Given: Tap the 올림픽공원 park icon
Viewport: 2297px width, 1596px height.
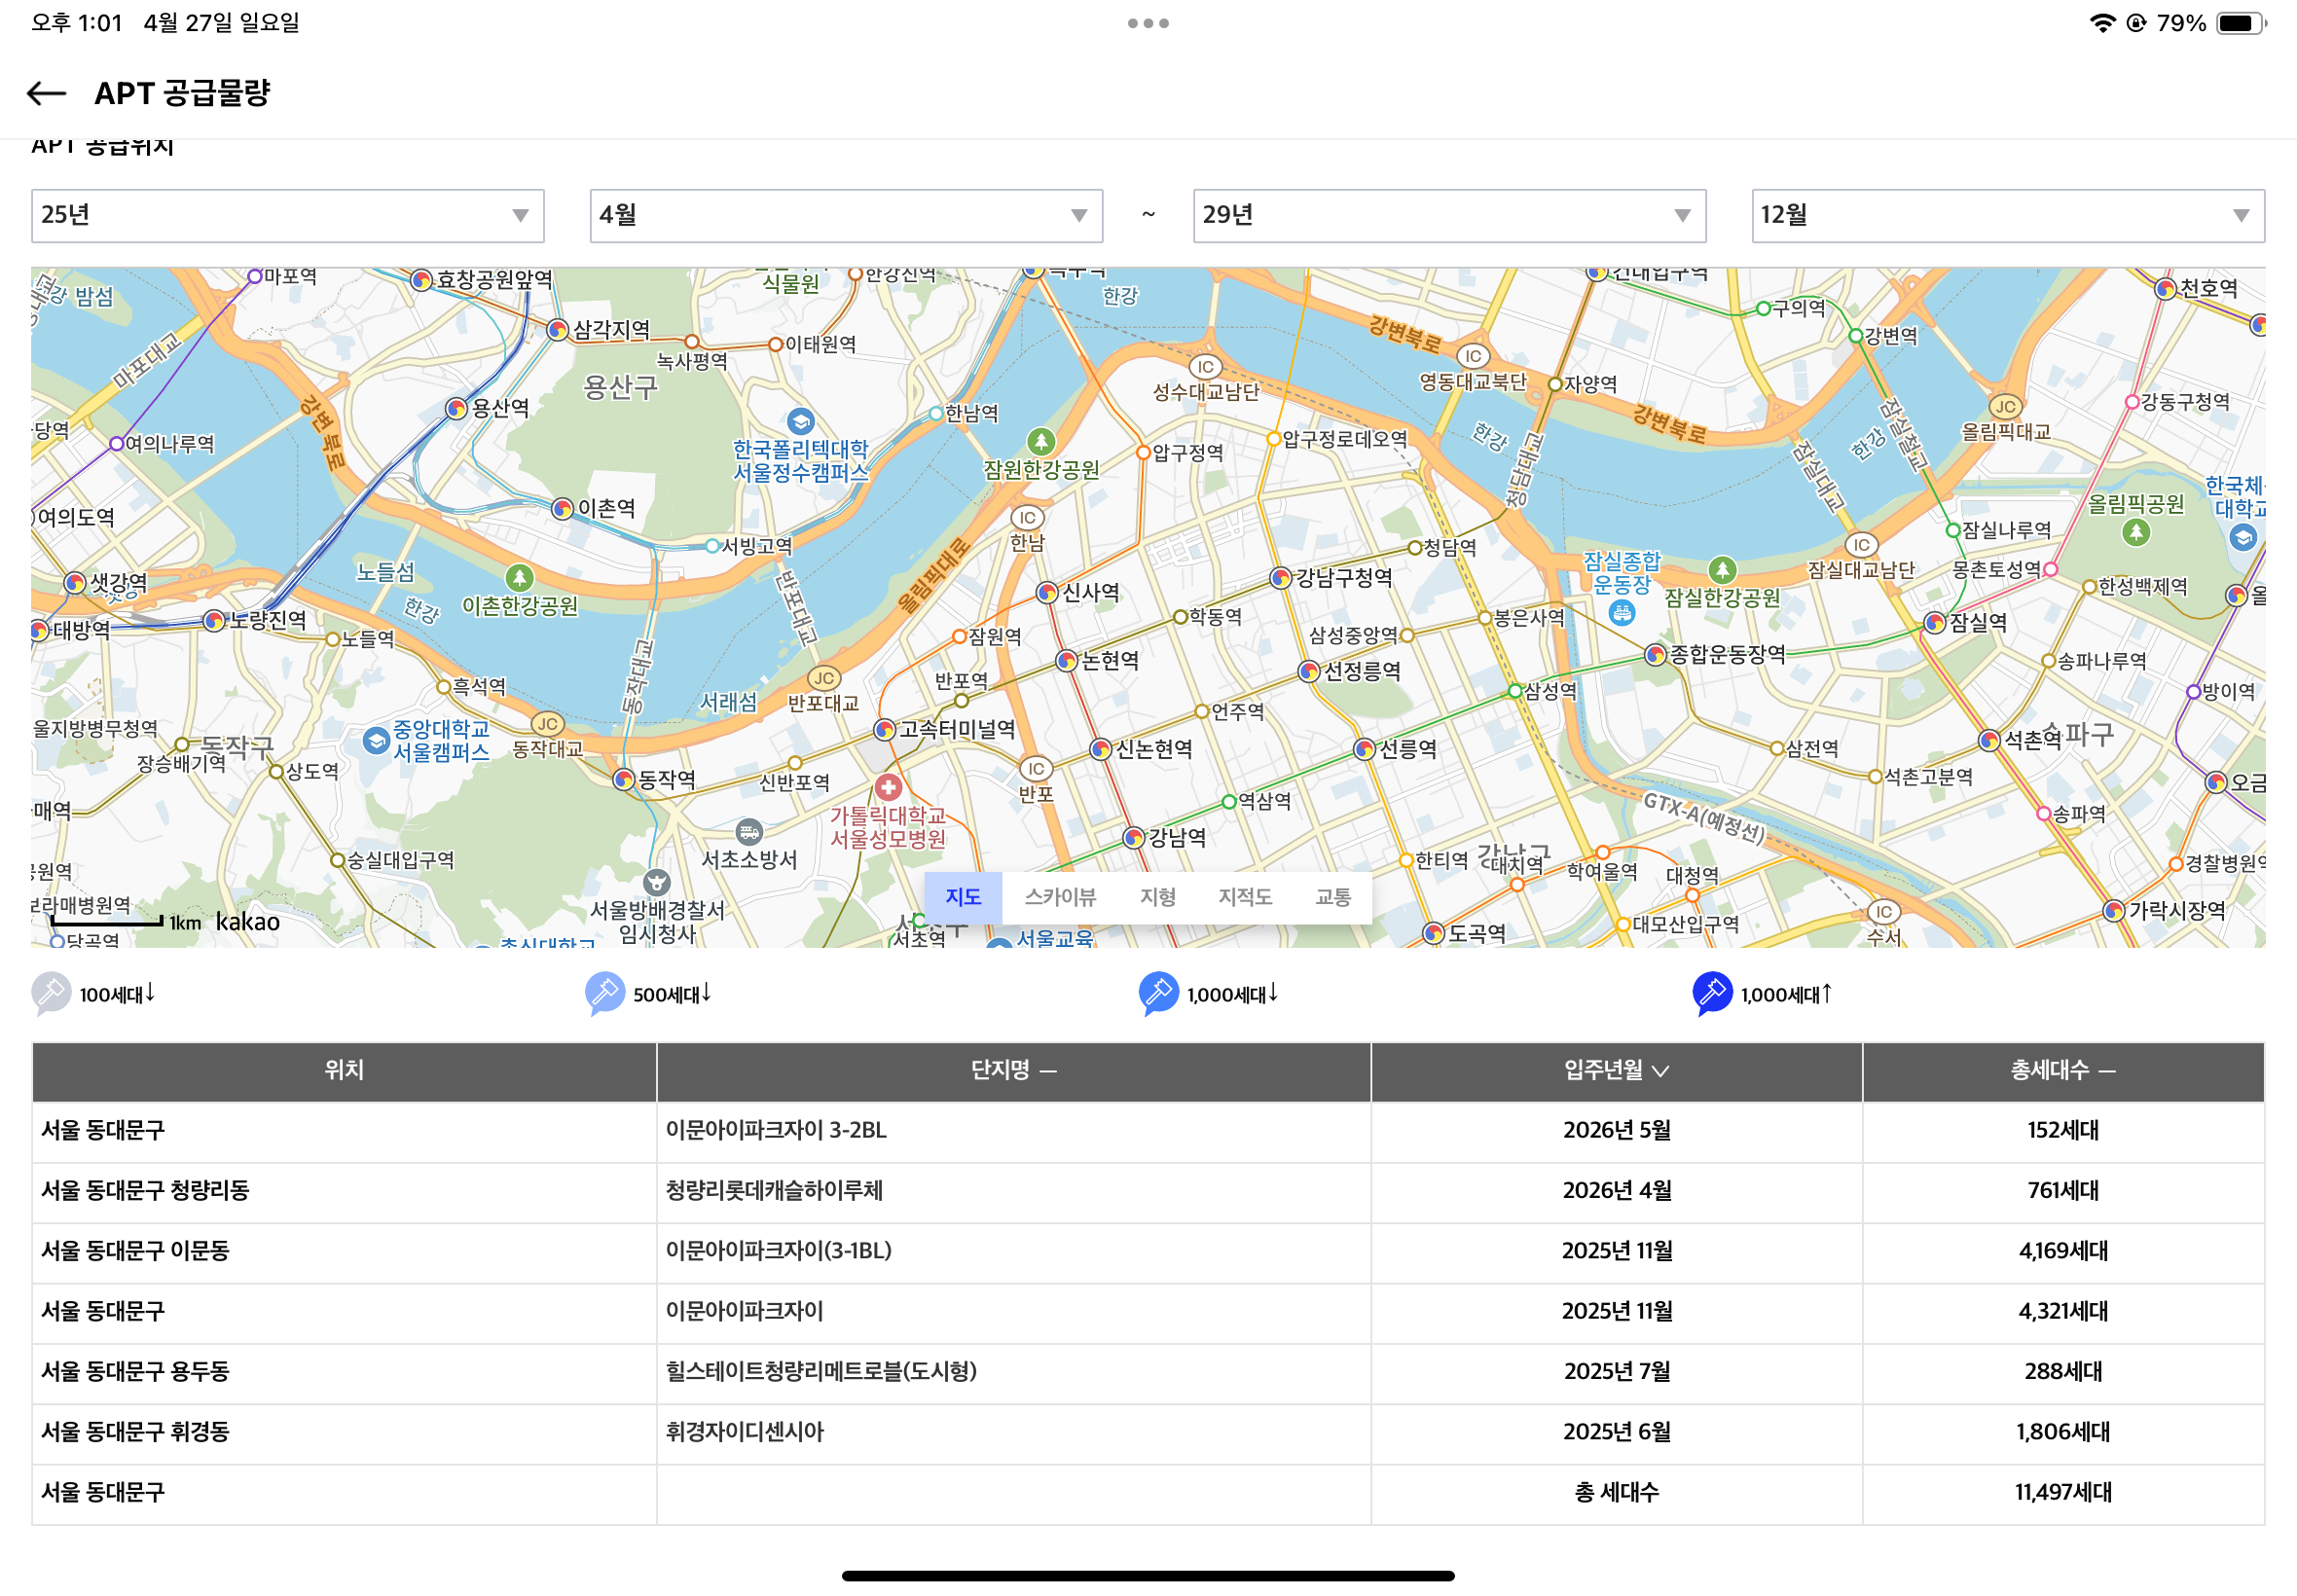Looking at the screenshot, I should click(2135, 532).
